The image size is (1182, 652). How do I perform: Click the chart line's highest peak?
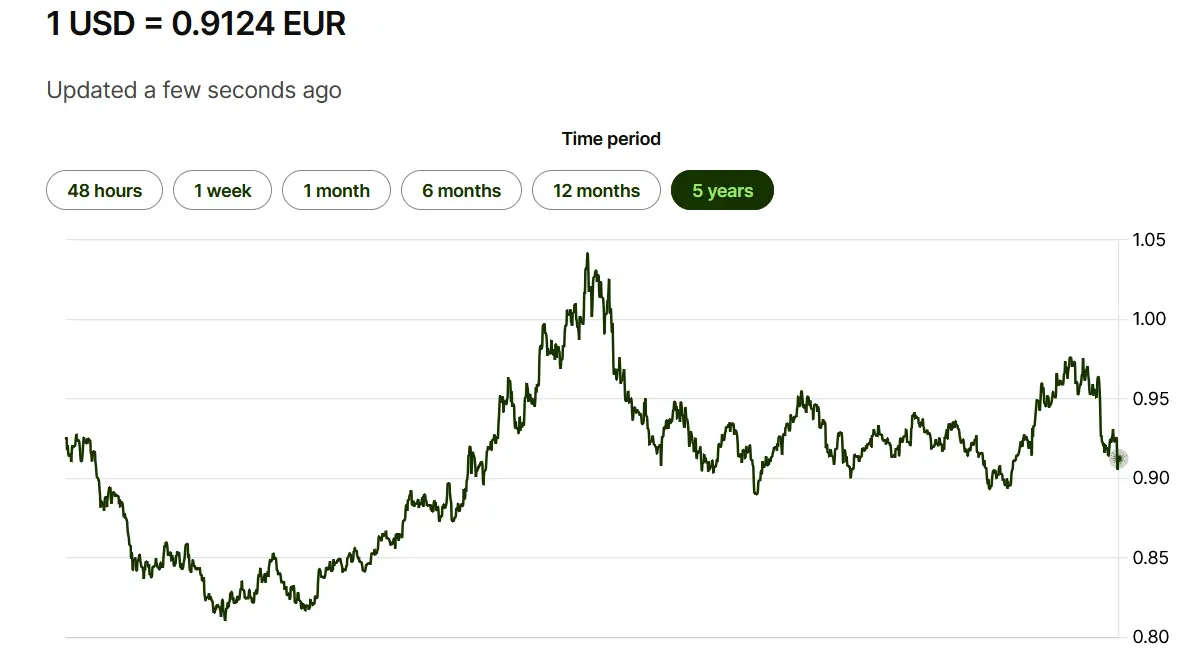[587, 254]
